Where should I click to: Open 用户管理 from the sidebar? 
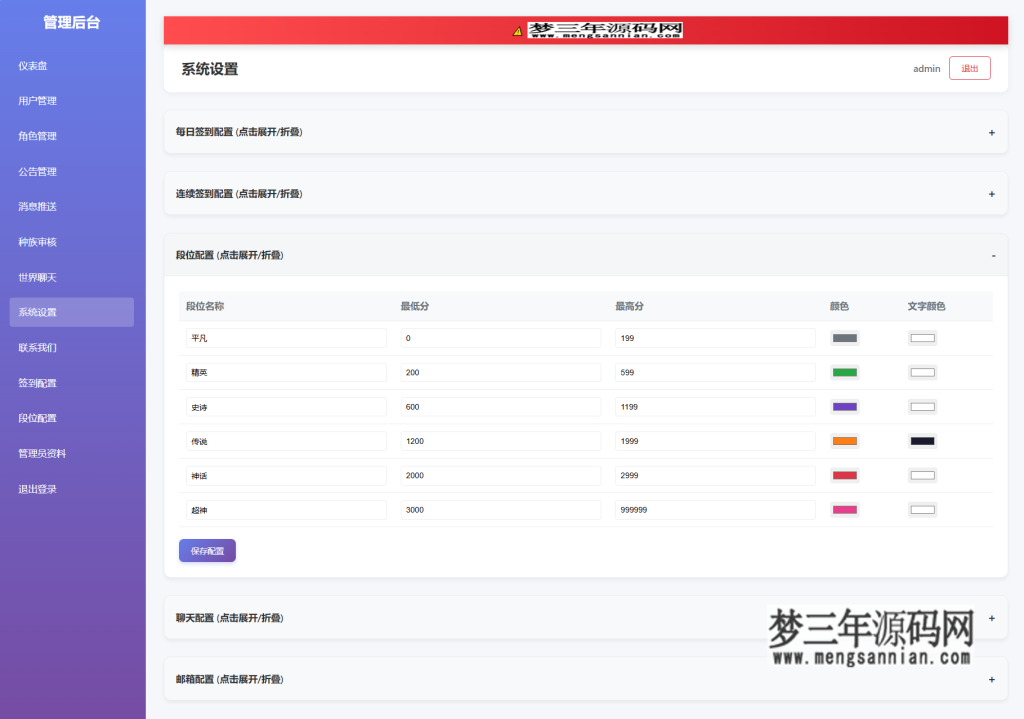40,100
